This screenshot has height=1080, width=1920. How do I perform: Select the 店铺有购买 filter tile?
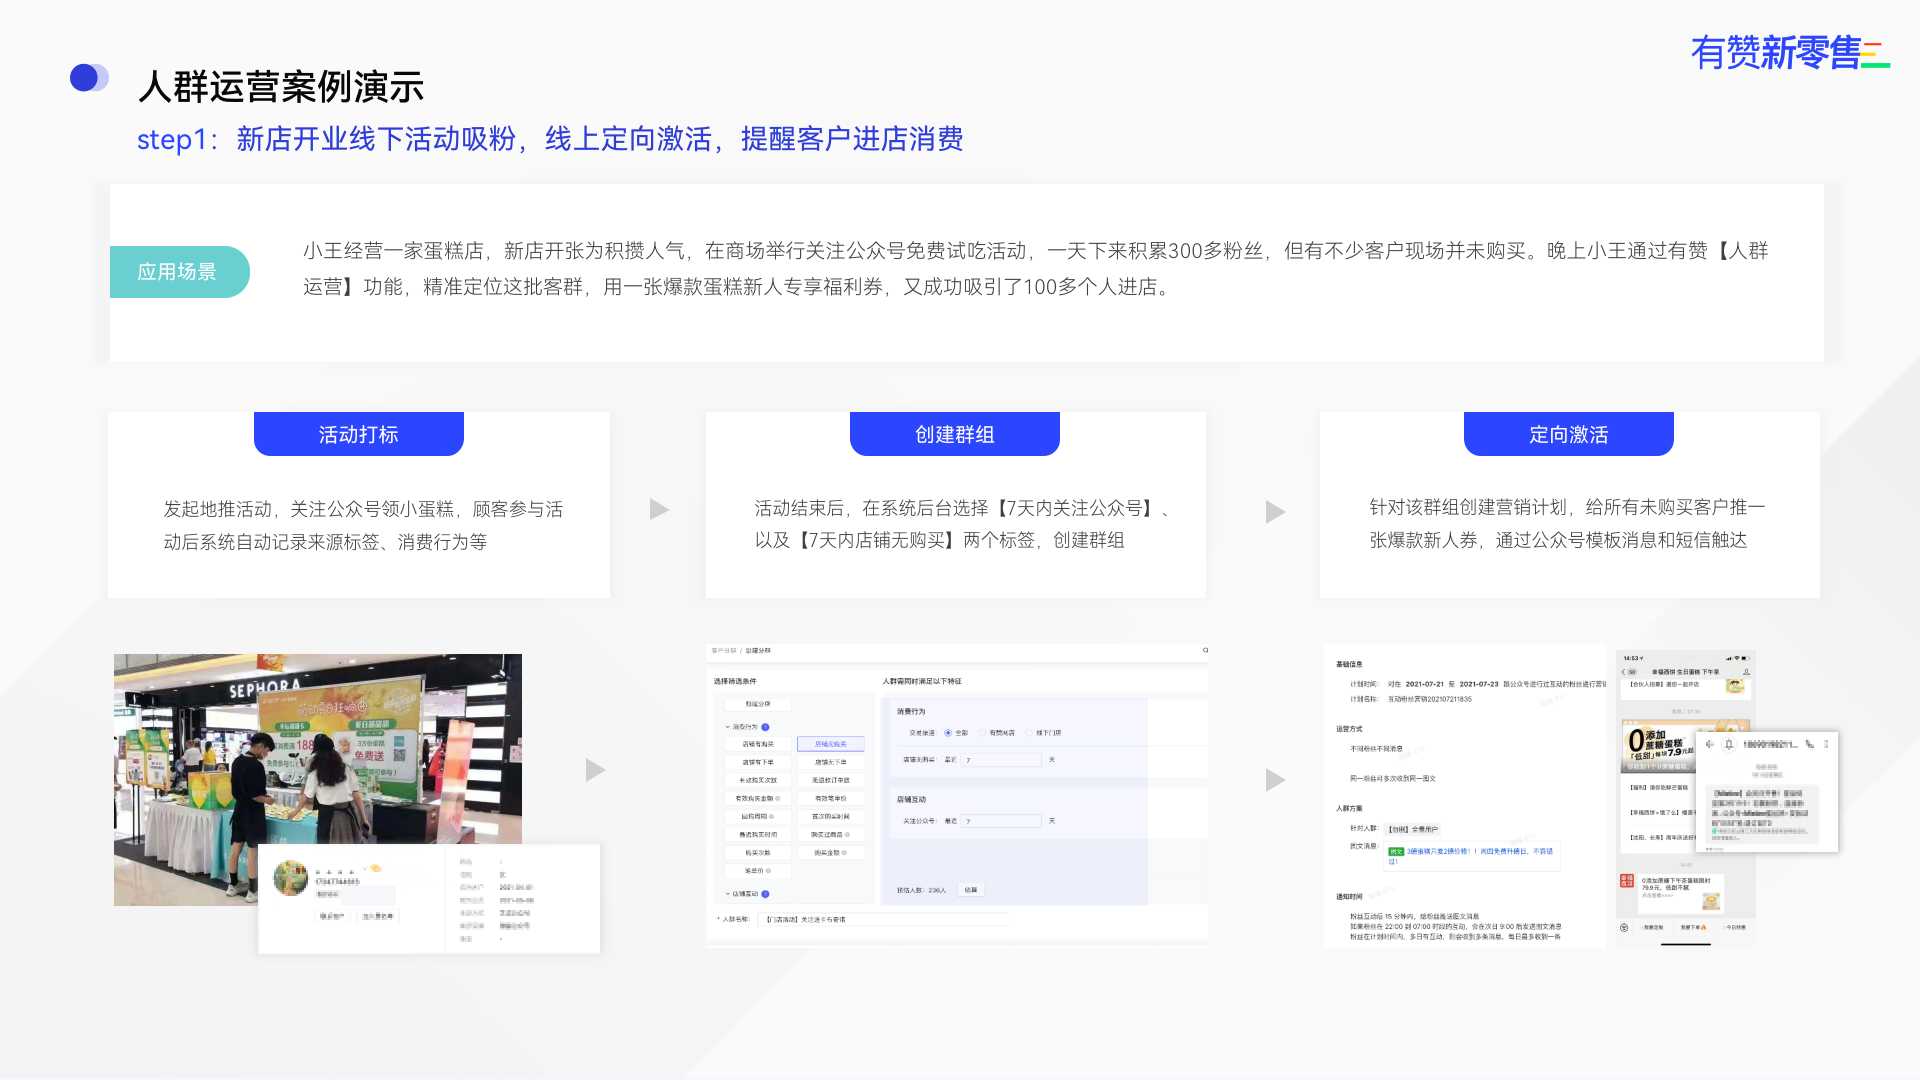[758, 744]
